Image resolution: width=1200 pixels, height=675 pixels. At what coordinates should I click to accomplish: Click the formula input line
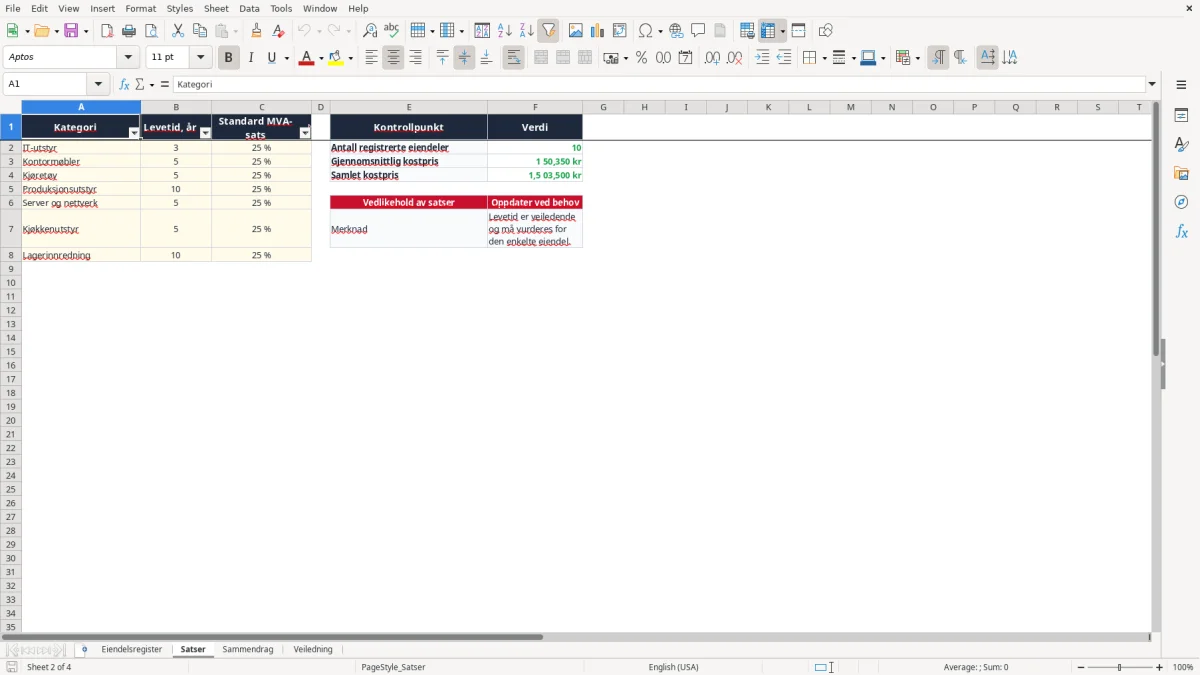click(659, 85)
